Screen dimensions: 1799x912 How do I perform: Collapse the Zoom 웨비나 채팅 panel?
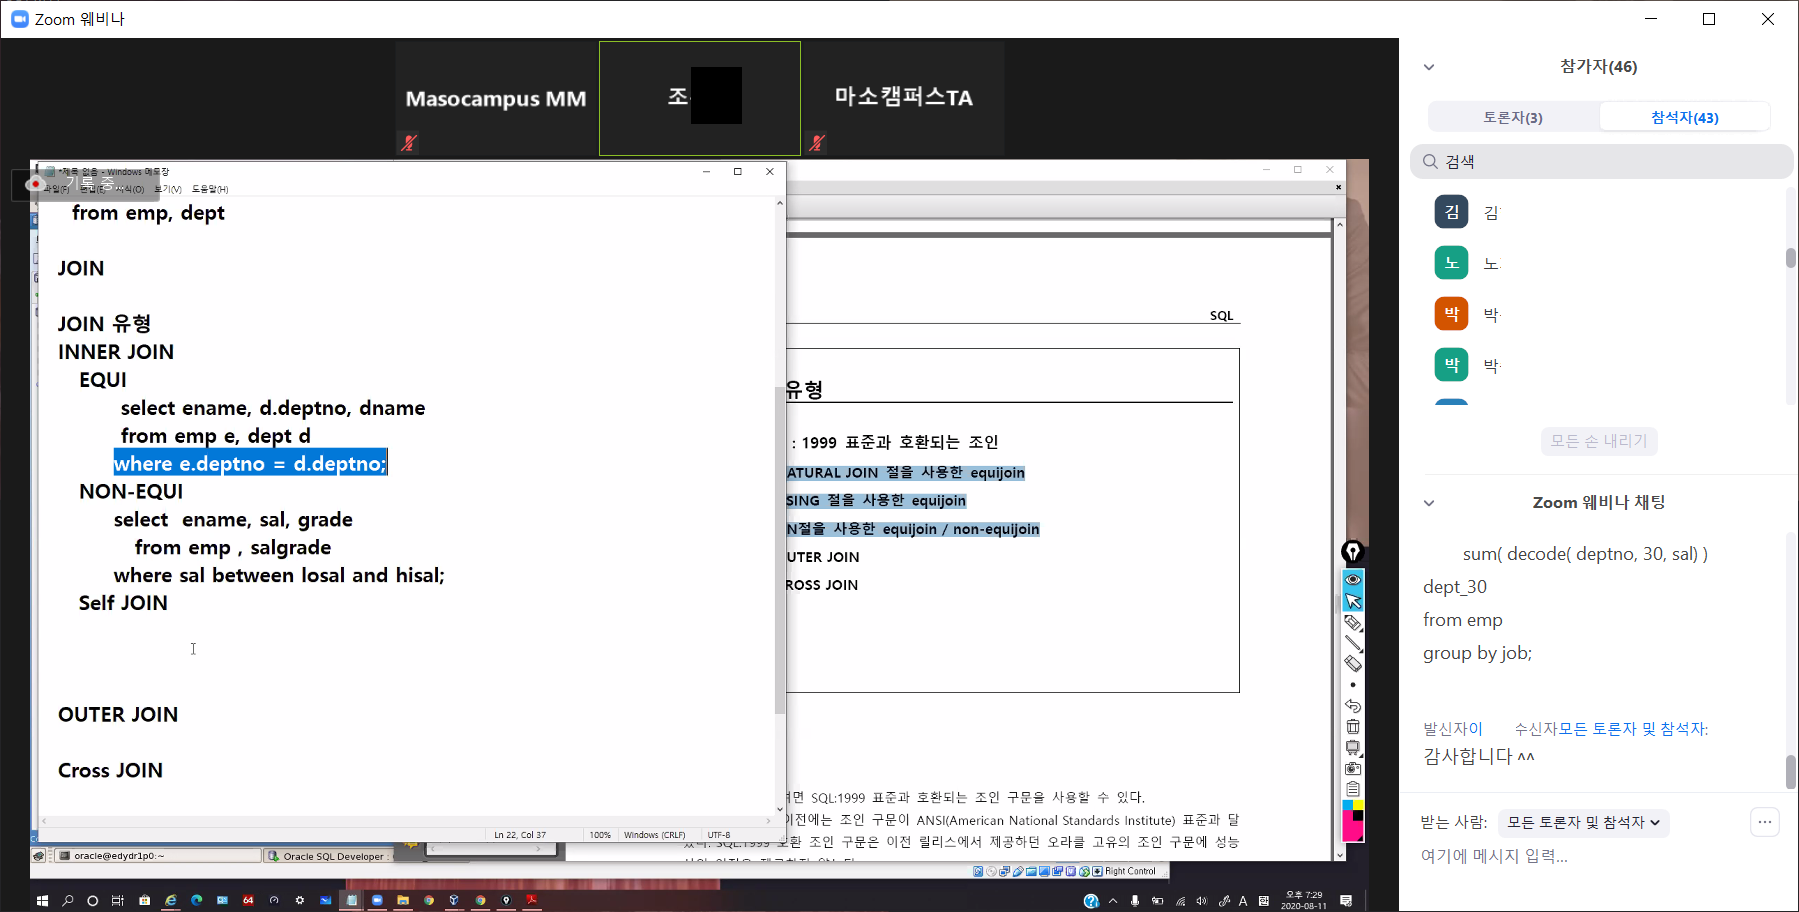point(1429,503)
